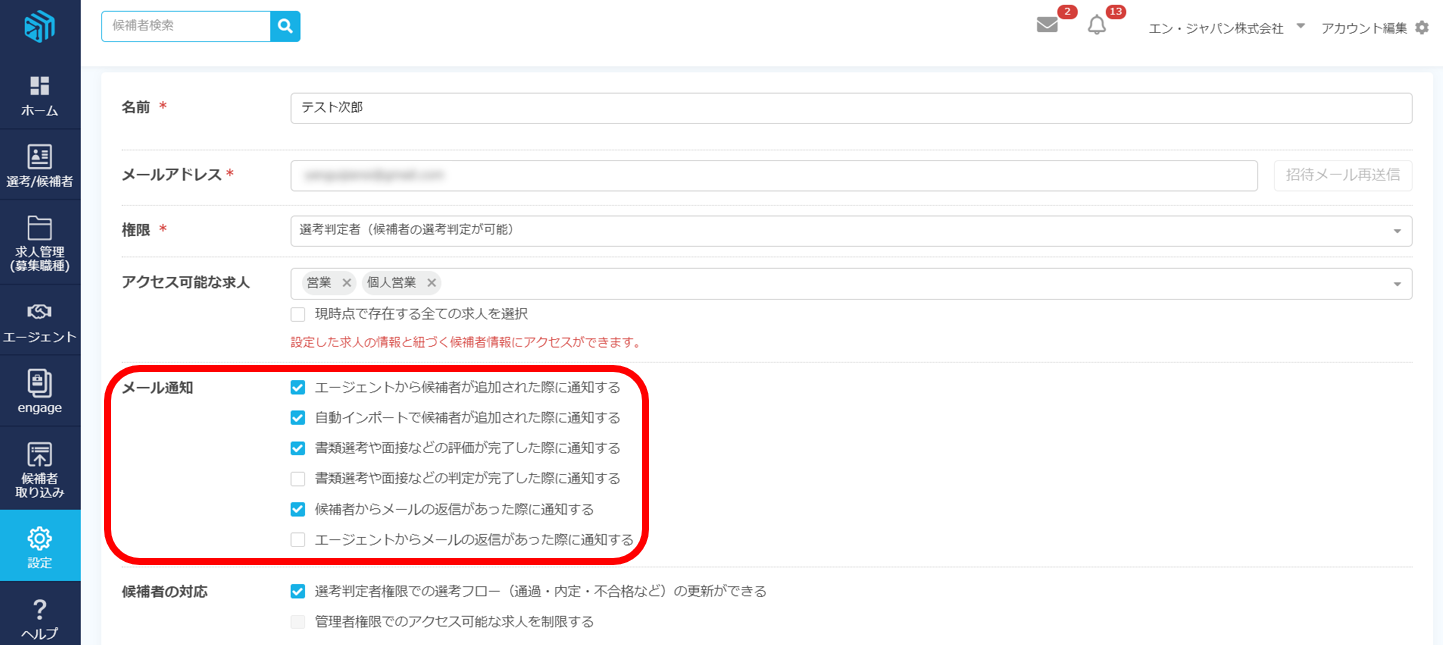Open the notifications bell icon
1443x645 pixels.
tap(1097, 26)
